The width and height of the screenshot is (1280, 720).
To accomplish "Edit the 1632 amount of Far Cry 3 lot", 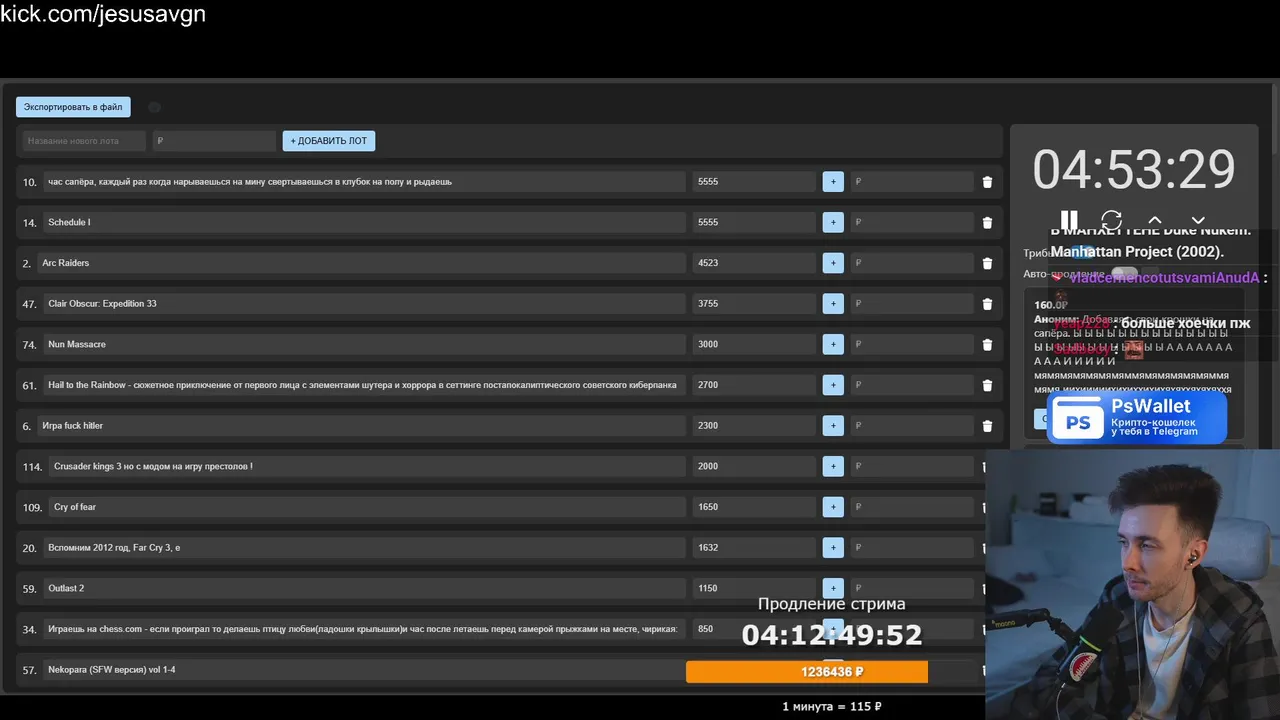I will tap(754, 548).
